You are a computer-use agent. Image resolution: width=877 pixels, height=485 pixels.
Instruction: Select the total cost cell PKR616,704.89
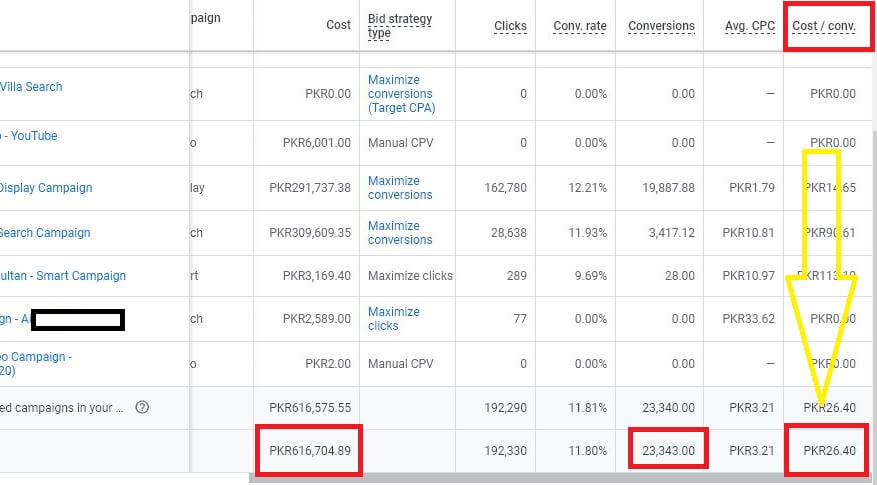tap(309, 451)
